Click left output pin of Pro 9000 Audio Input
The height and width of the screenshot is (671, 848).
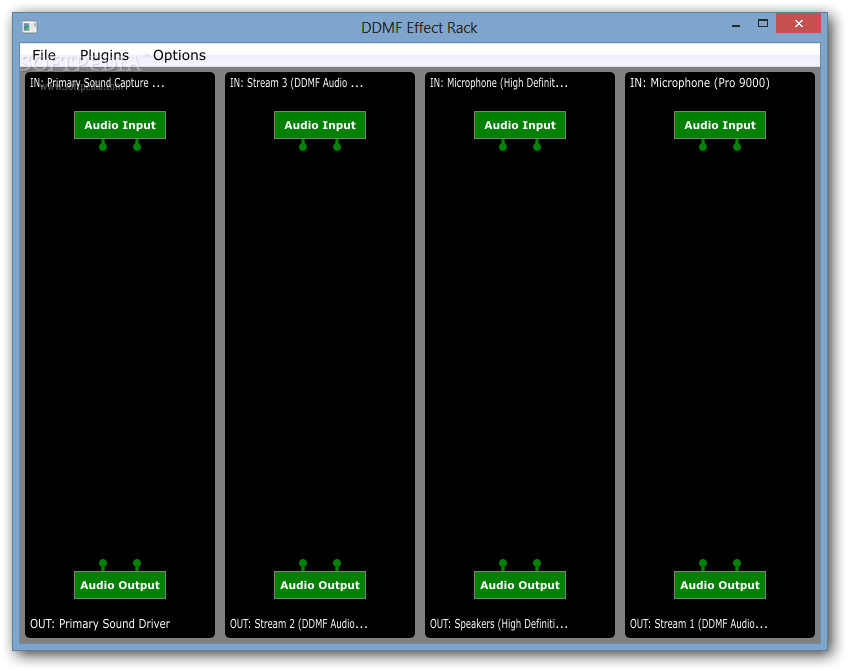[x=703, y=146]
